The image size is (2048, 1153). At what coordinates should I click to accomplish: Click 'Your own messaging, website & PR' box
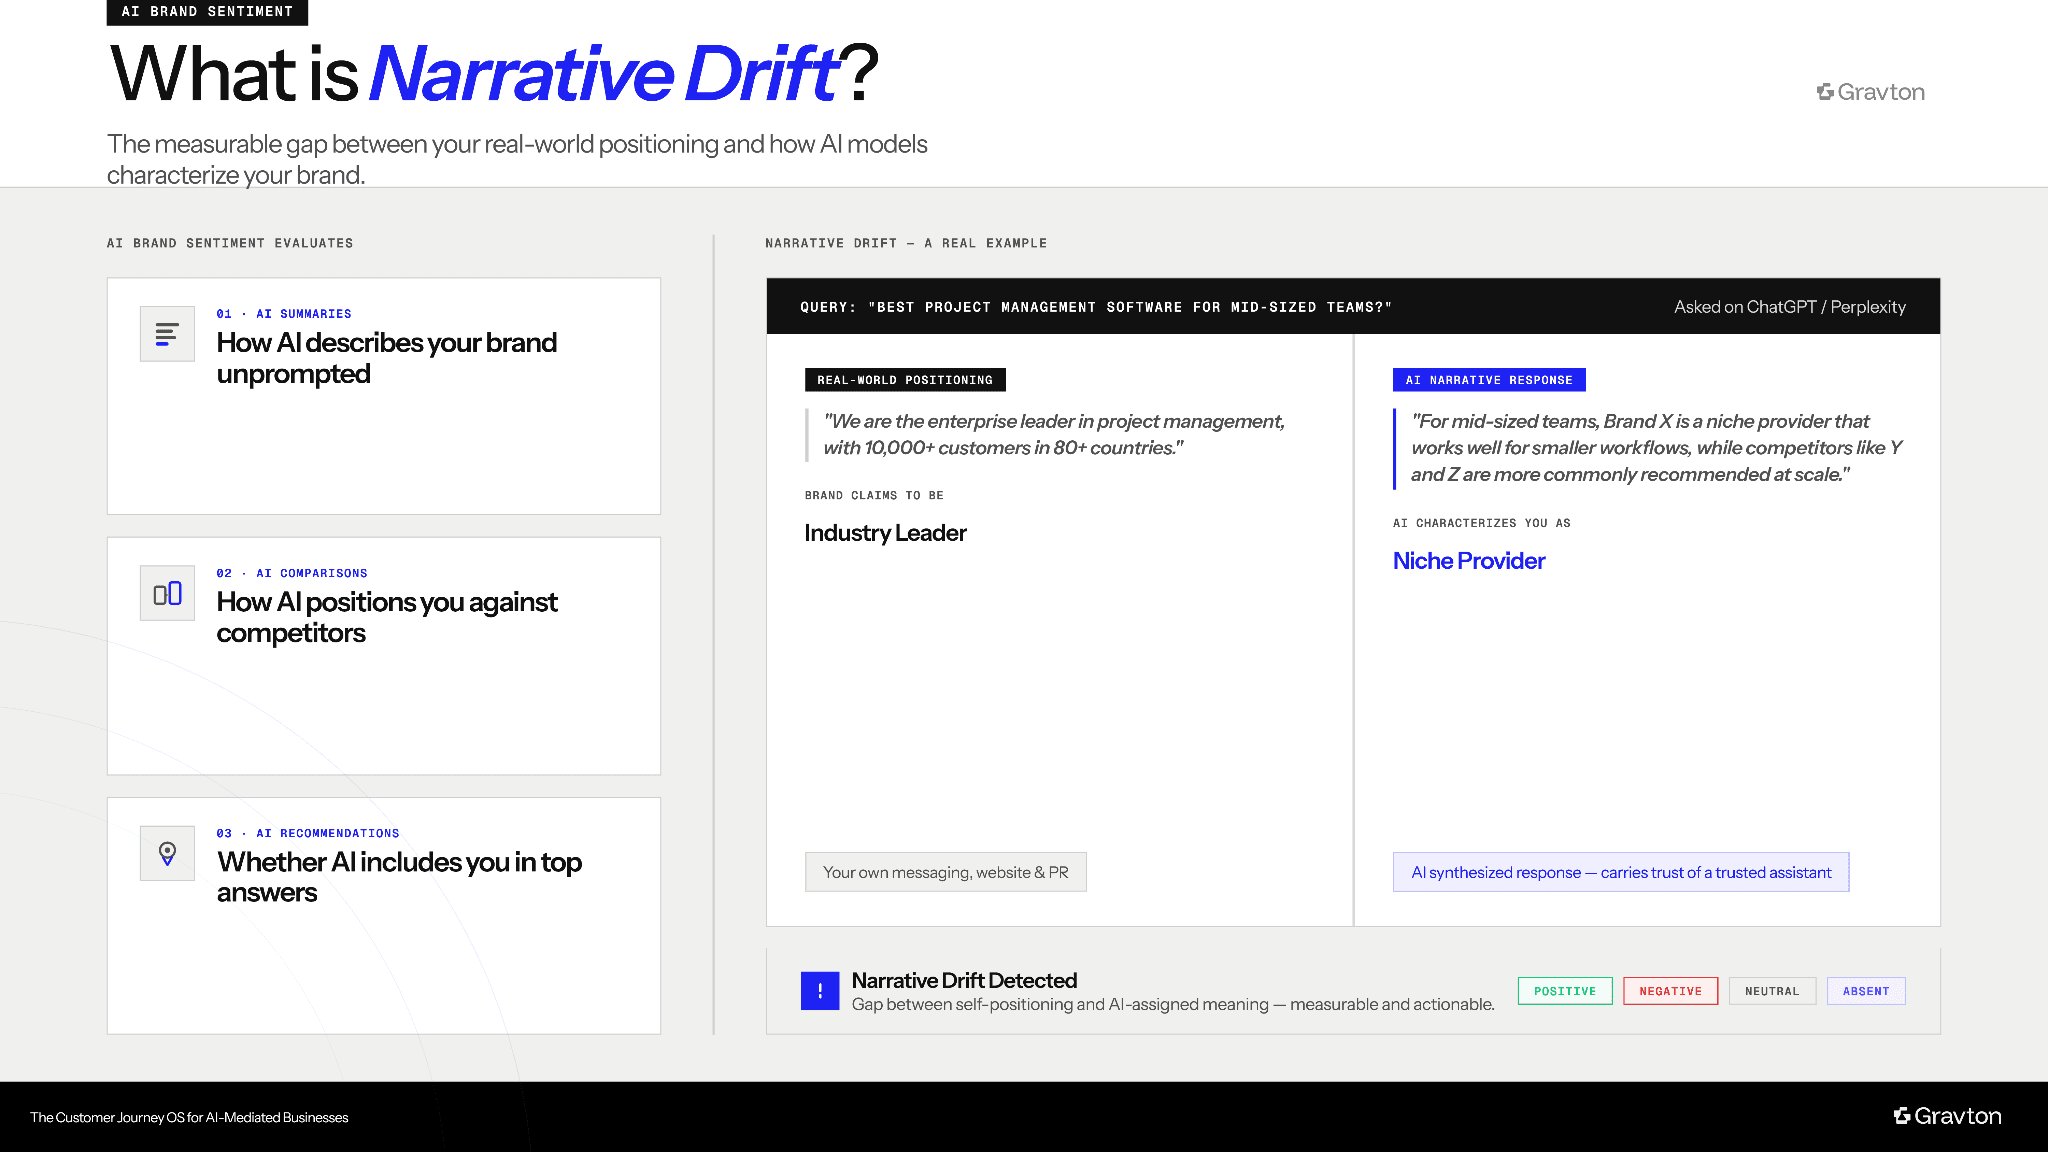coord(945,872)
